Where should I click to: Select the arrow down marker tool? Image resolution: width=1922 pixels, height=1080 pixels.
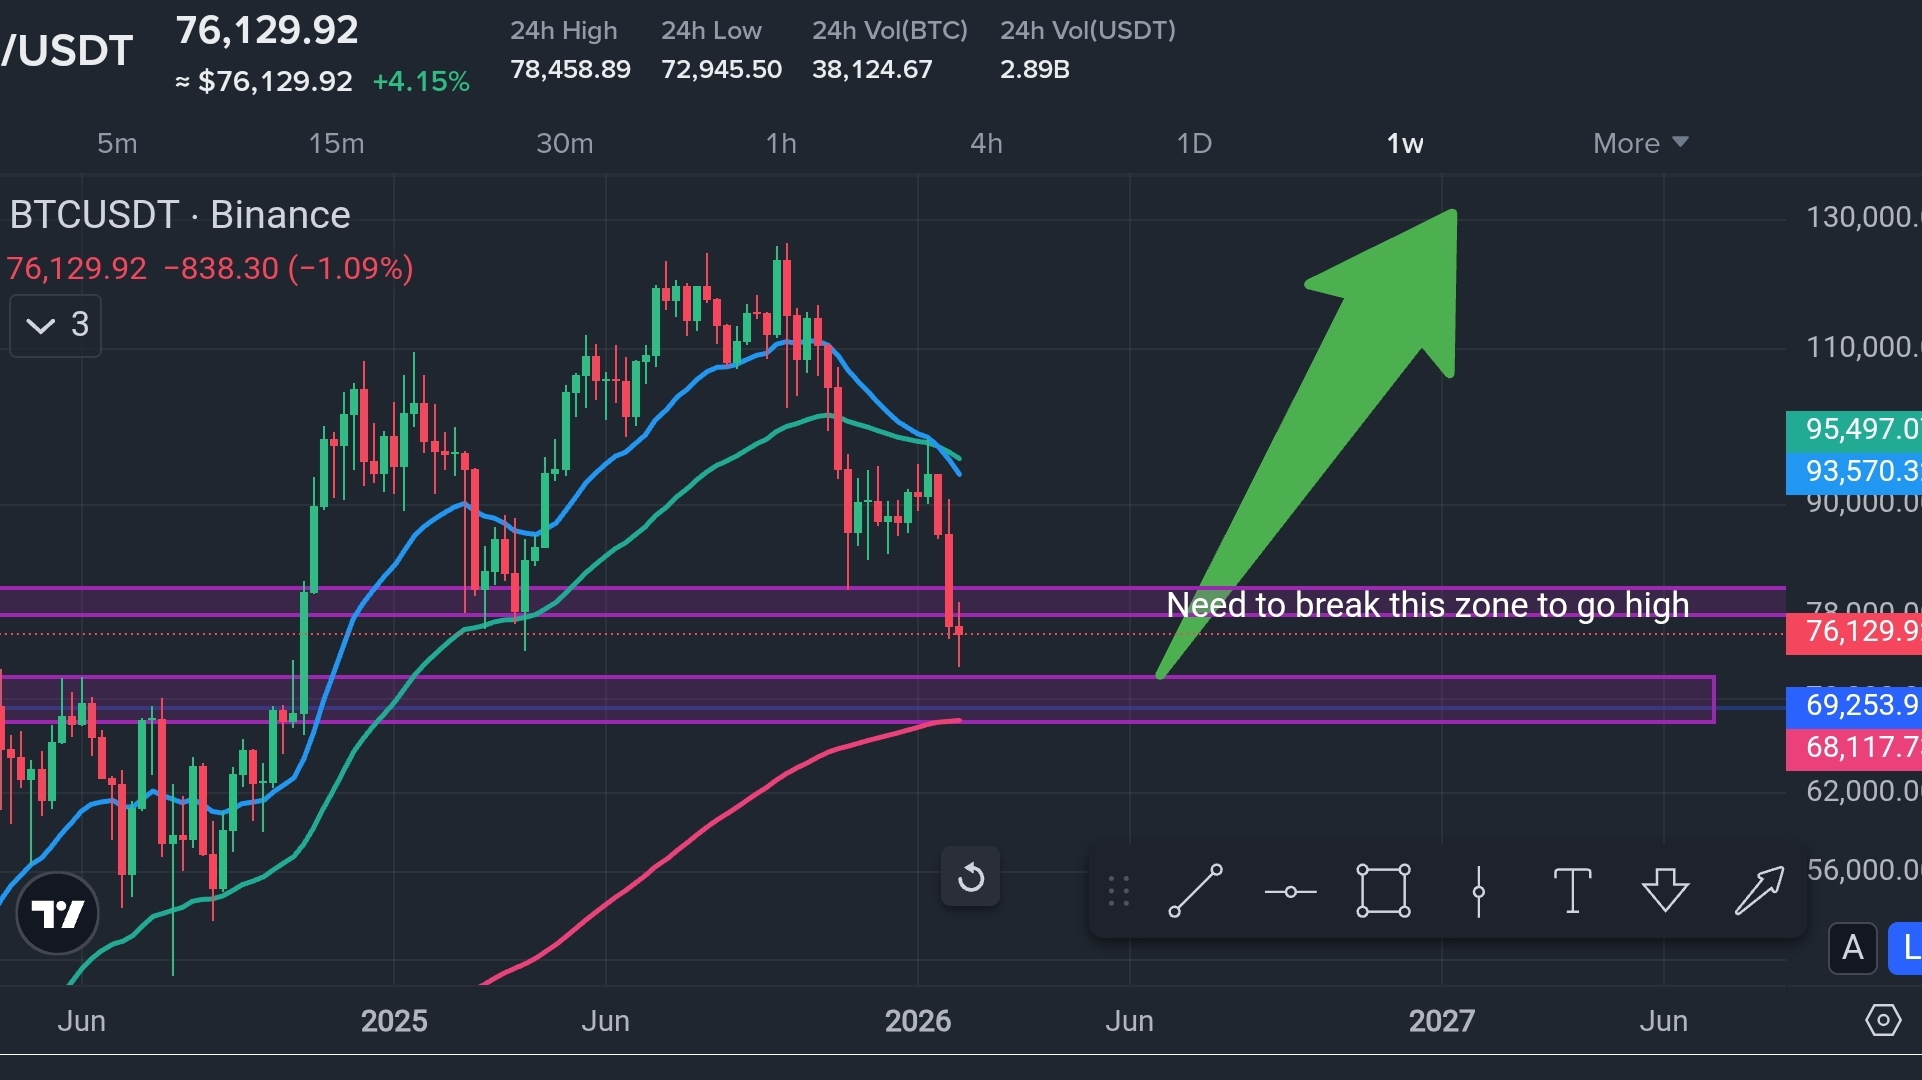[1665, 890]
